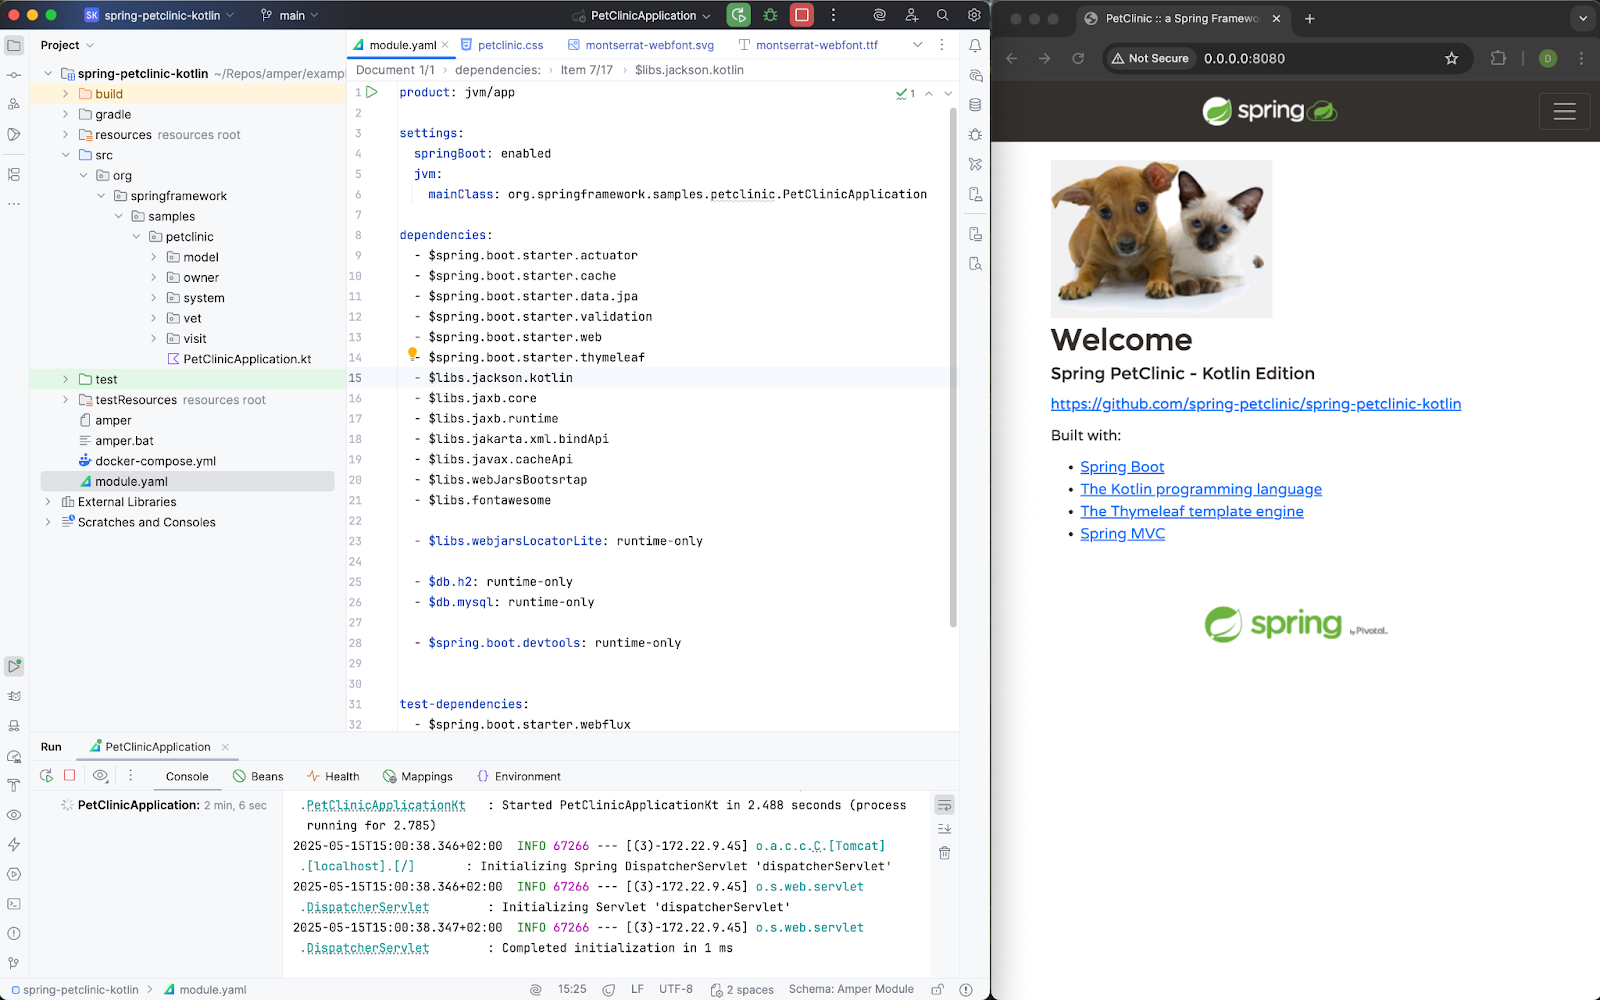Image resolution: width=1600 pixels, height=1000 pixels.
Task: Open the Search Everywhere magnifier icon
Action: coord(942,15)
